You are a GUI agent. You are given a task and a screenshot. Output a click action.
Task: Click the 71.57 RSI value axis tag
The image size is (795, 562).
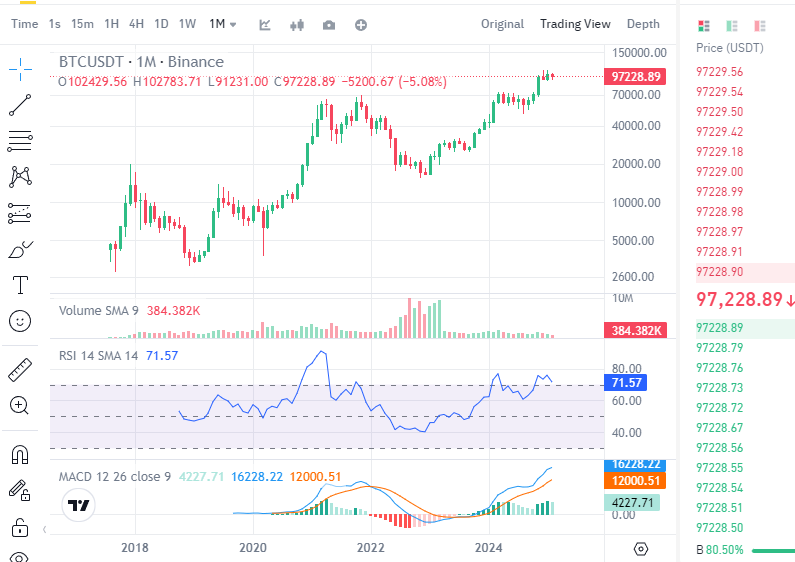[x=626, y=382]
